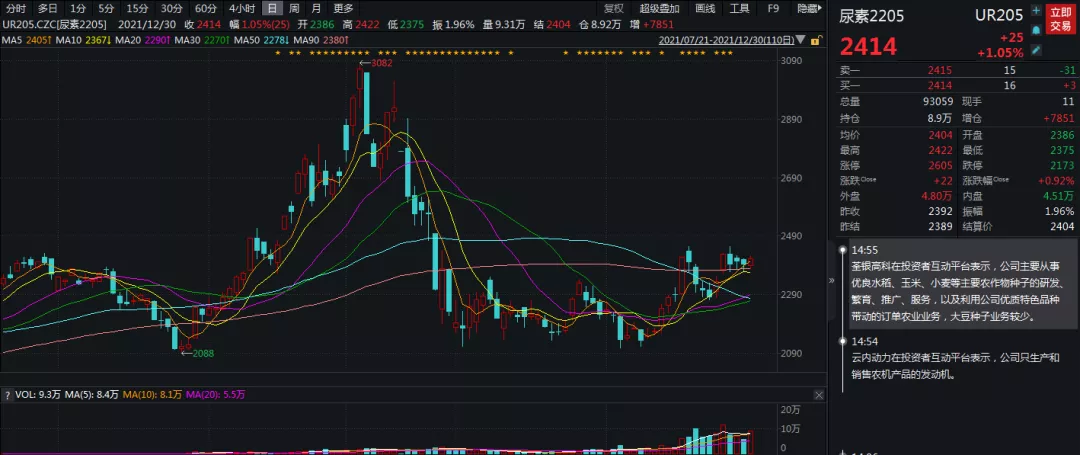1080x455 pixels.
Task: Select the 60分 chart period
Action: (x=205, y=8)
